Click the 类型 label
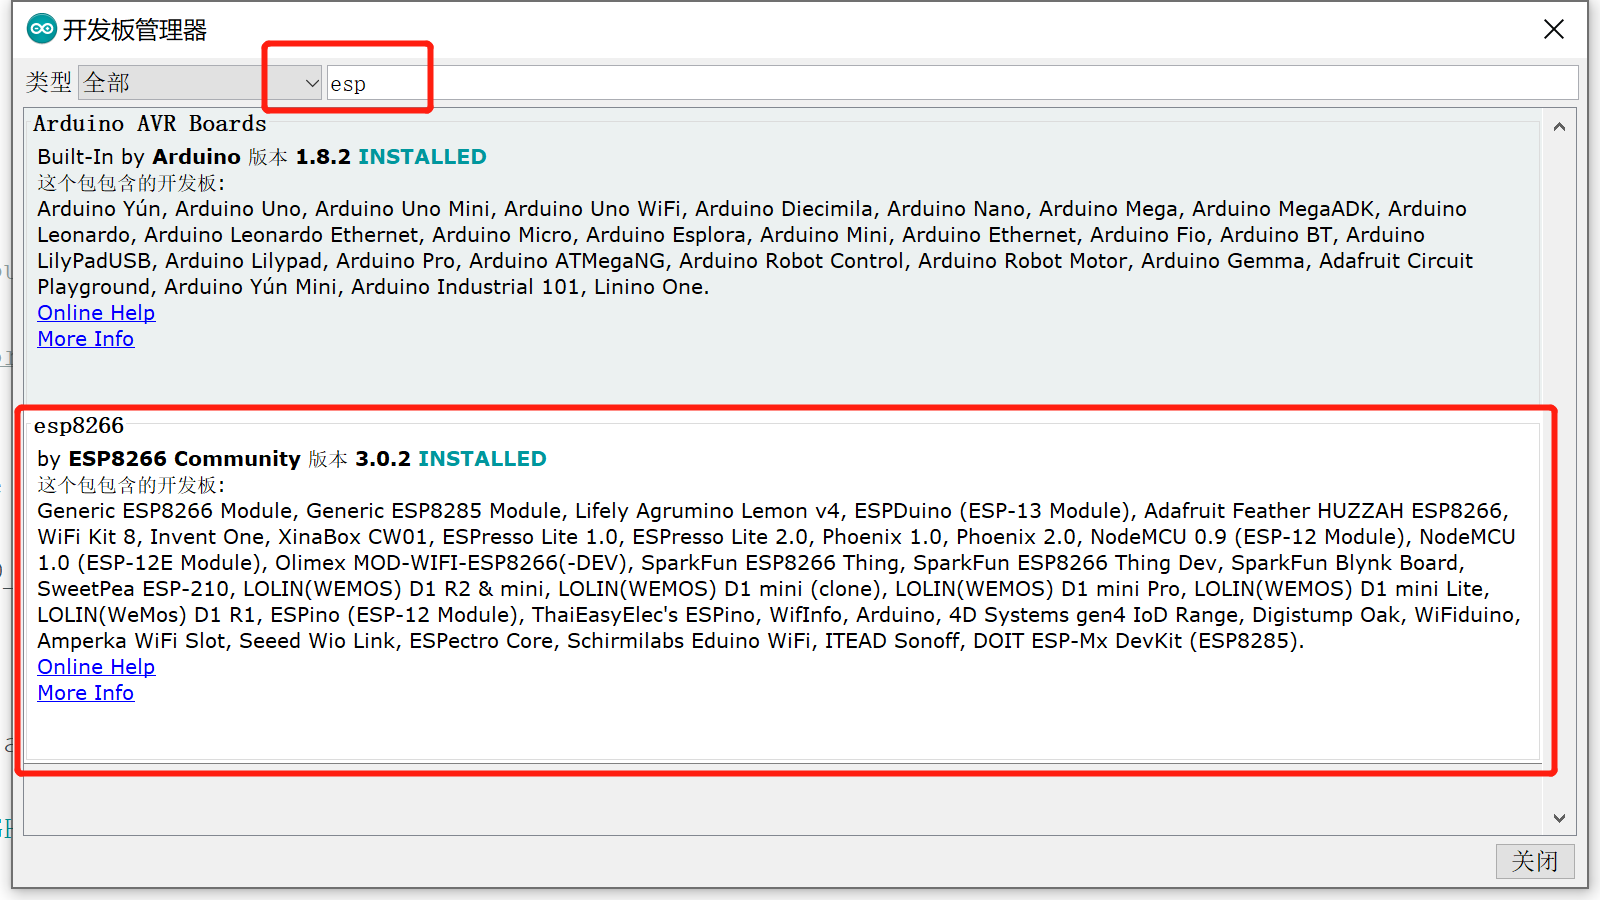 click(x=48, y=82)
